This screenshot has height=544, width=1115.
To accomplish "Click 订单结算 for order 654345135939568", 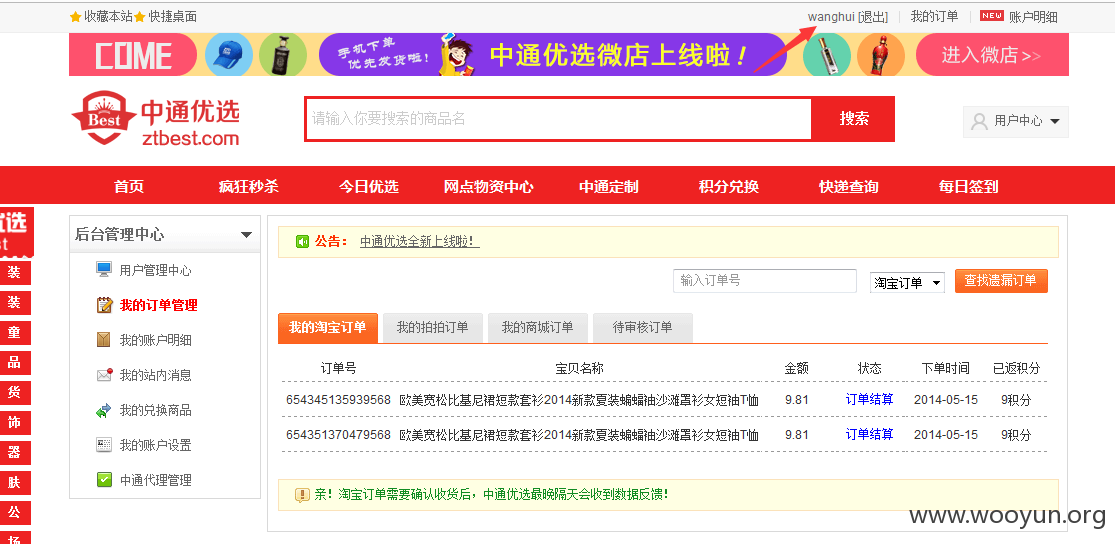I will [870, 400].
